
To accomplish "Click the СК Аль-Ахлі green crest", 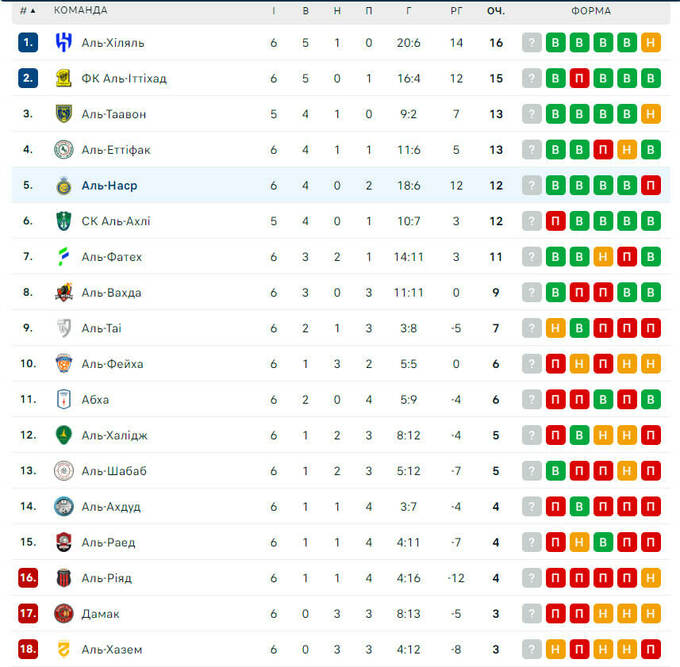I will pyautogui.click(x=64, y=221).
